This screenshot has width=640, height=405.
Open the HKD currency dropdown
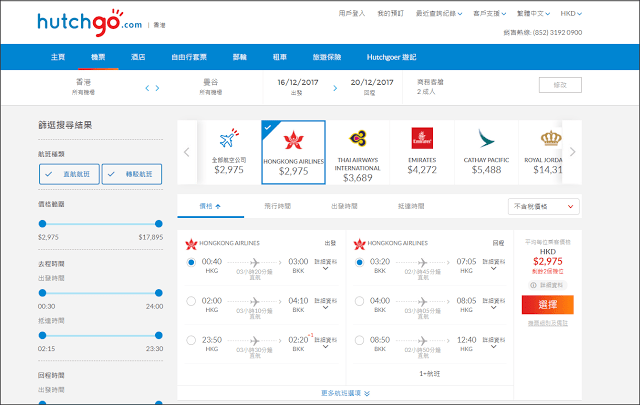[571, 13]
